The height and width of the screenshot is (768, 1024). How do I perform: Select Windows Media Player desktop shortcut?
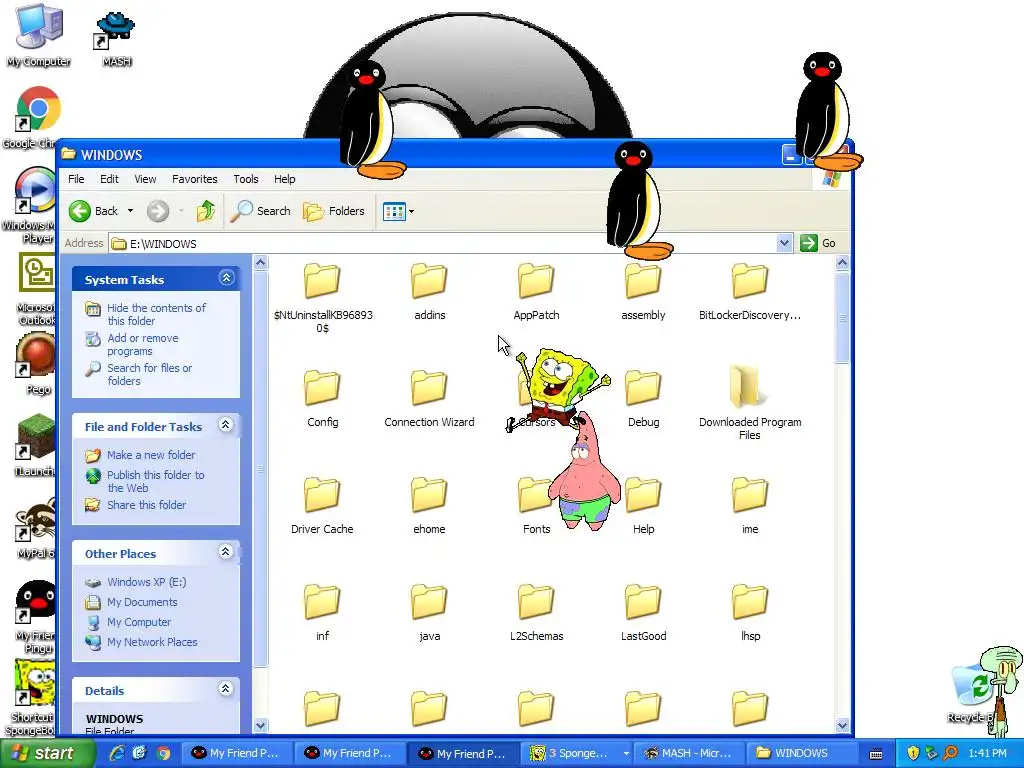pyautogui.click(x=29, y=205)
